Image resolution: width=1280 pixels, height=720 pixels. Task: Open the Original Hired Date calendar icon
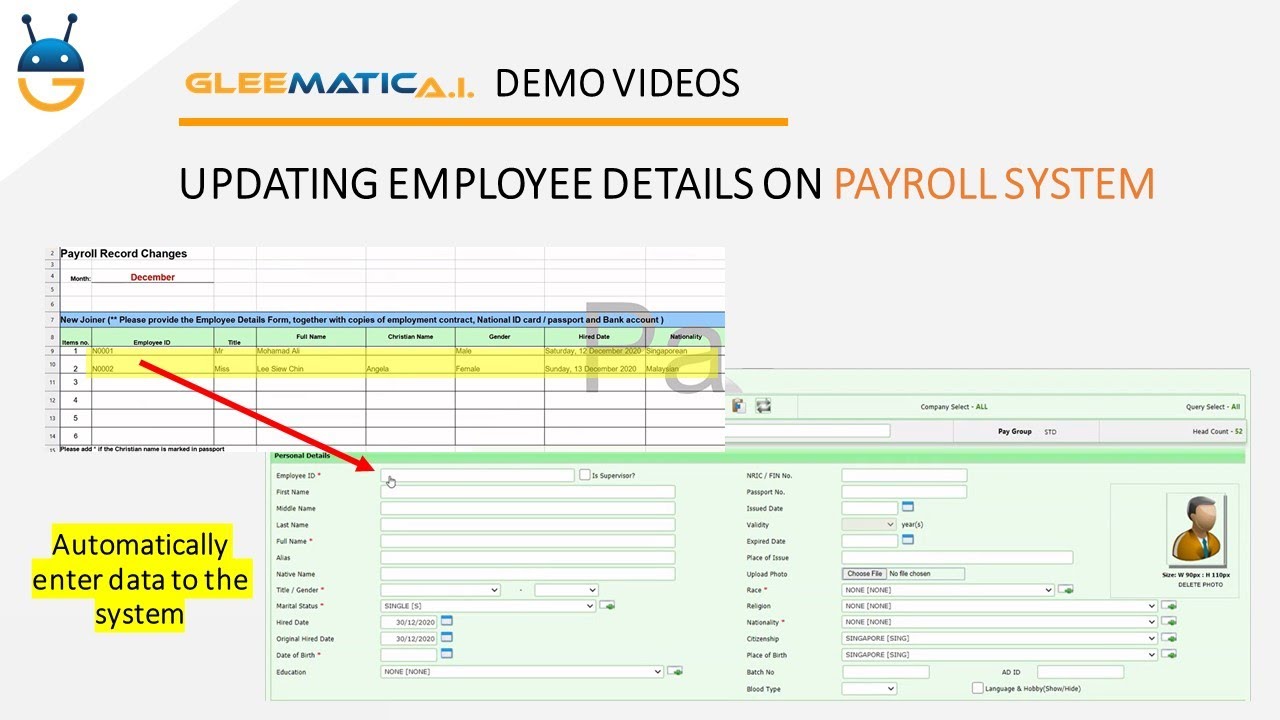click(447, 636)
